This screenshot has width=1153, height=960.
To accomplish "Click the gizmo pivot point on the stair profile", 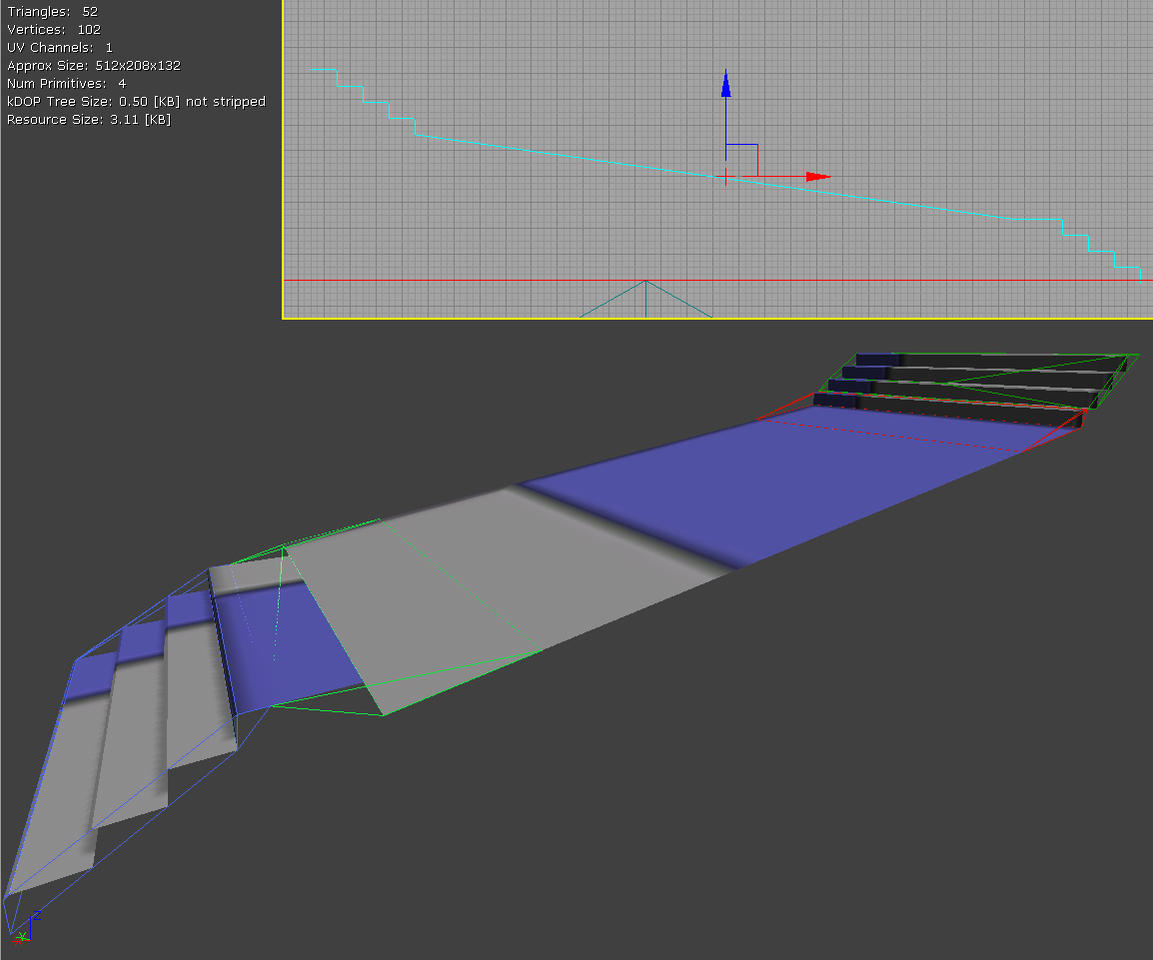I will [726, 177].
